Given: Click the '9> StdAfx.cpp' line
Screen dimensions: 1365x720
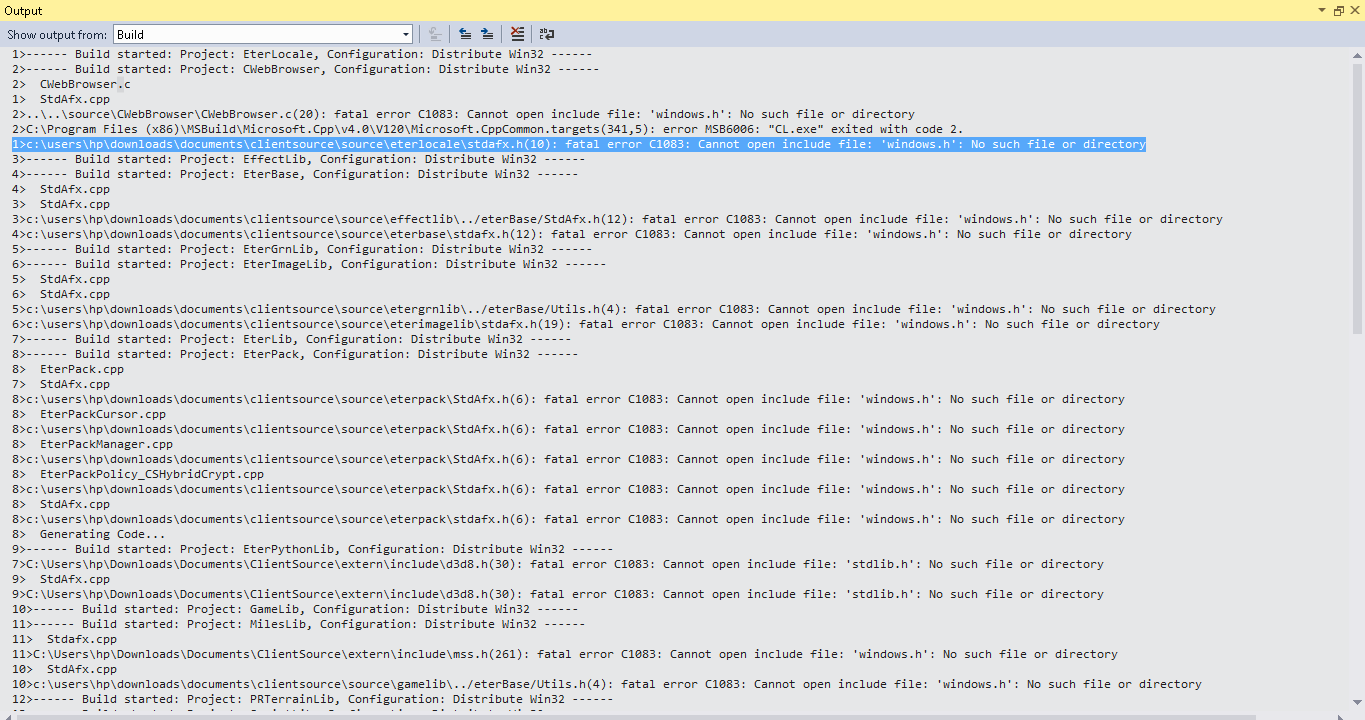Looking at the screenshot, I should 61,579.
